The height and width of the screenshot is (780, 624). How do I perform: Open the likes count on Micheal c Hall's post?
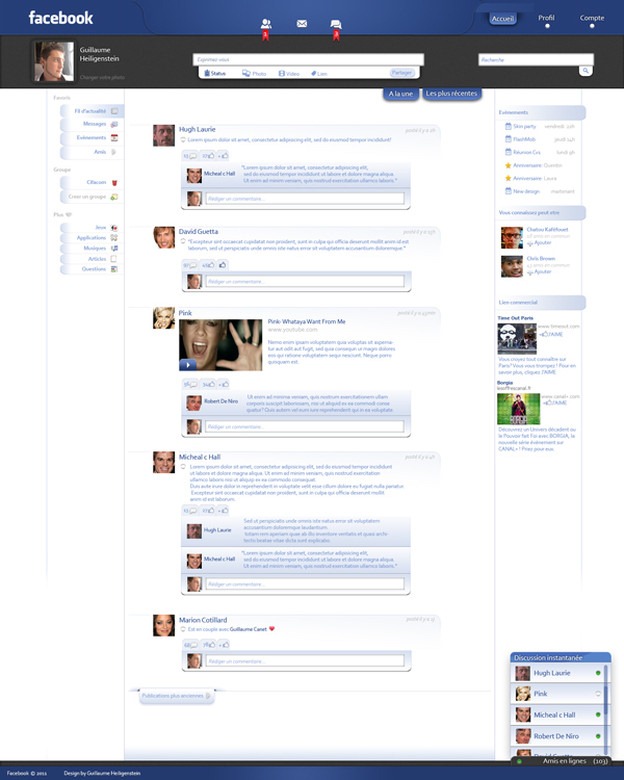click(208, 510)
